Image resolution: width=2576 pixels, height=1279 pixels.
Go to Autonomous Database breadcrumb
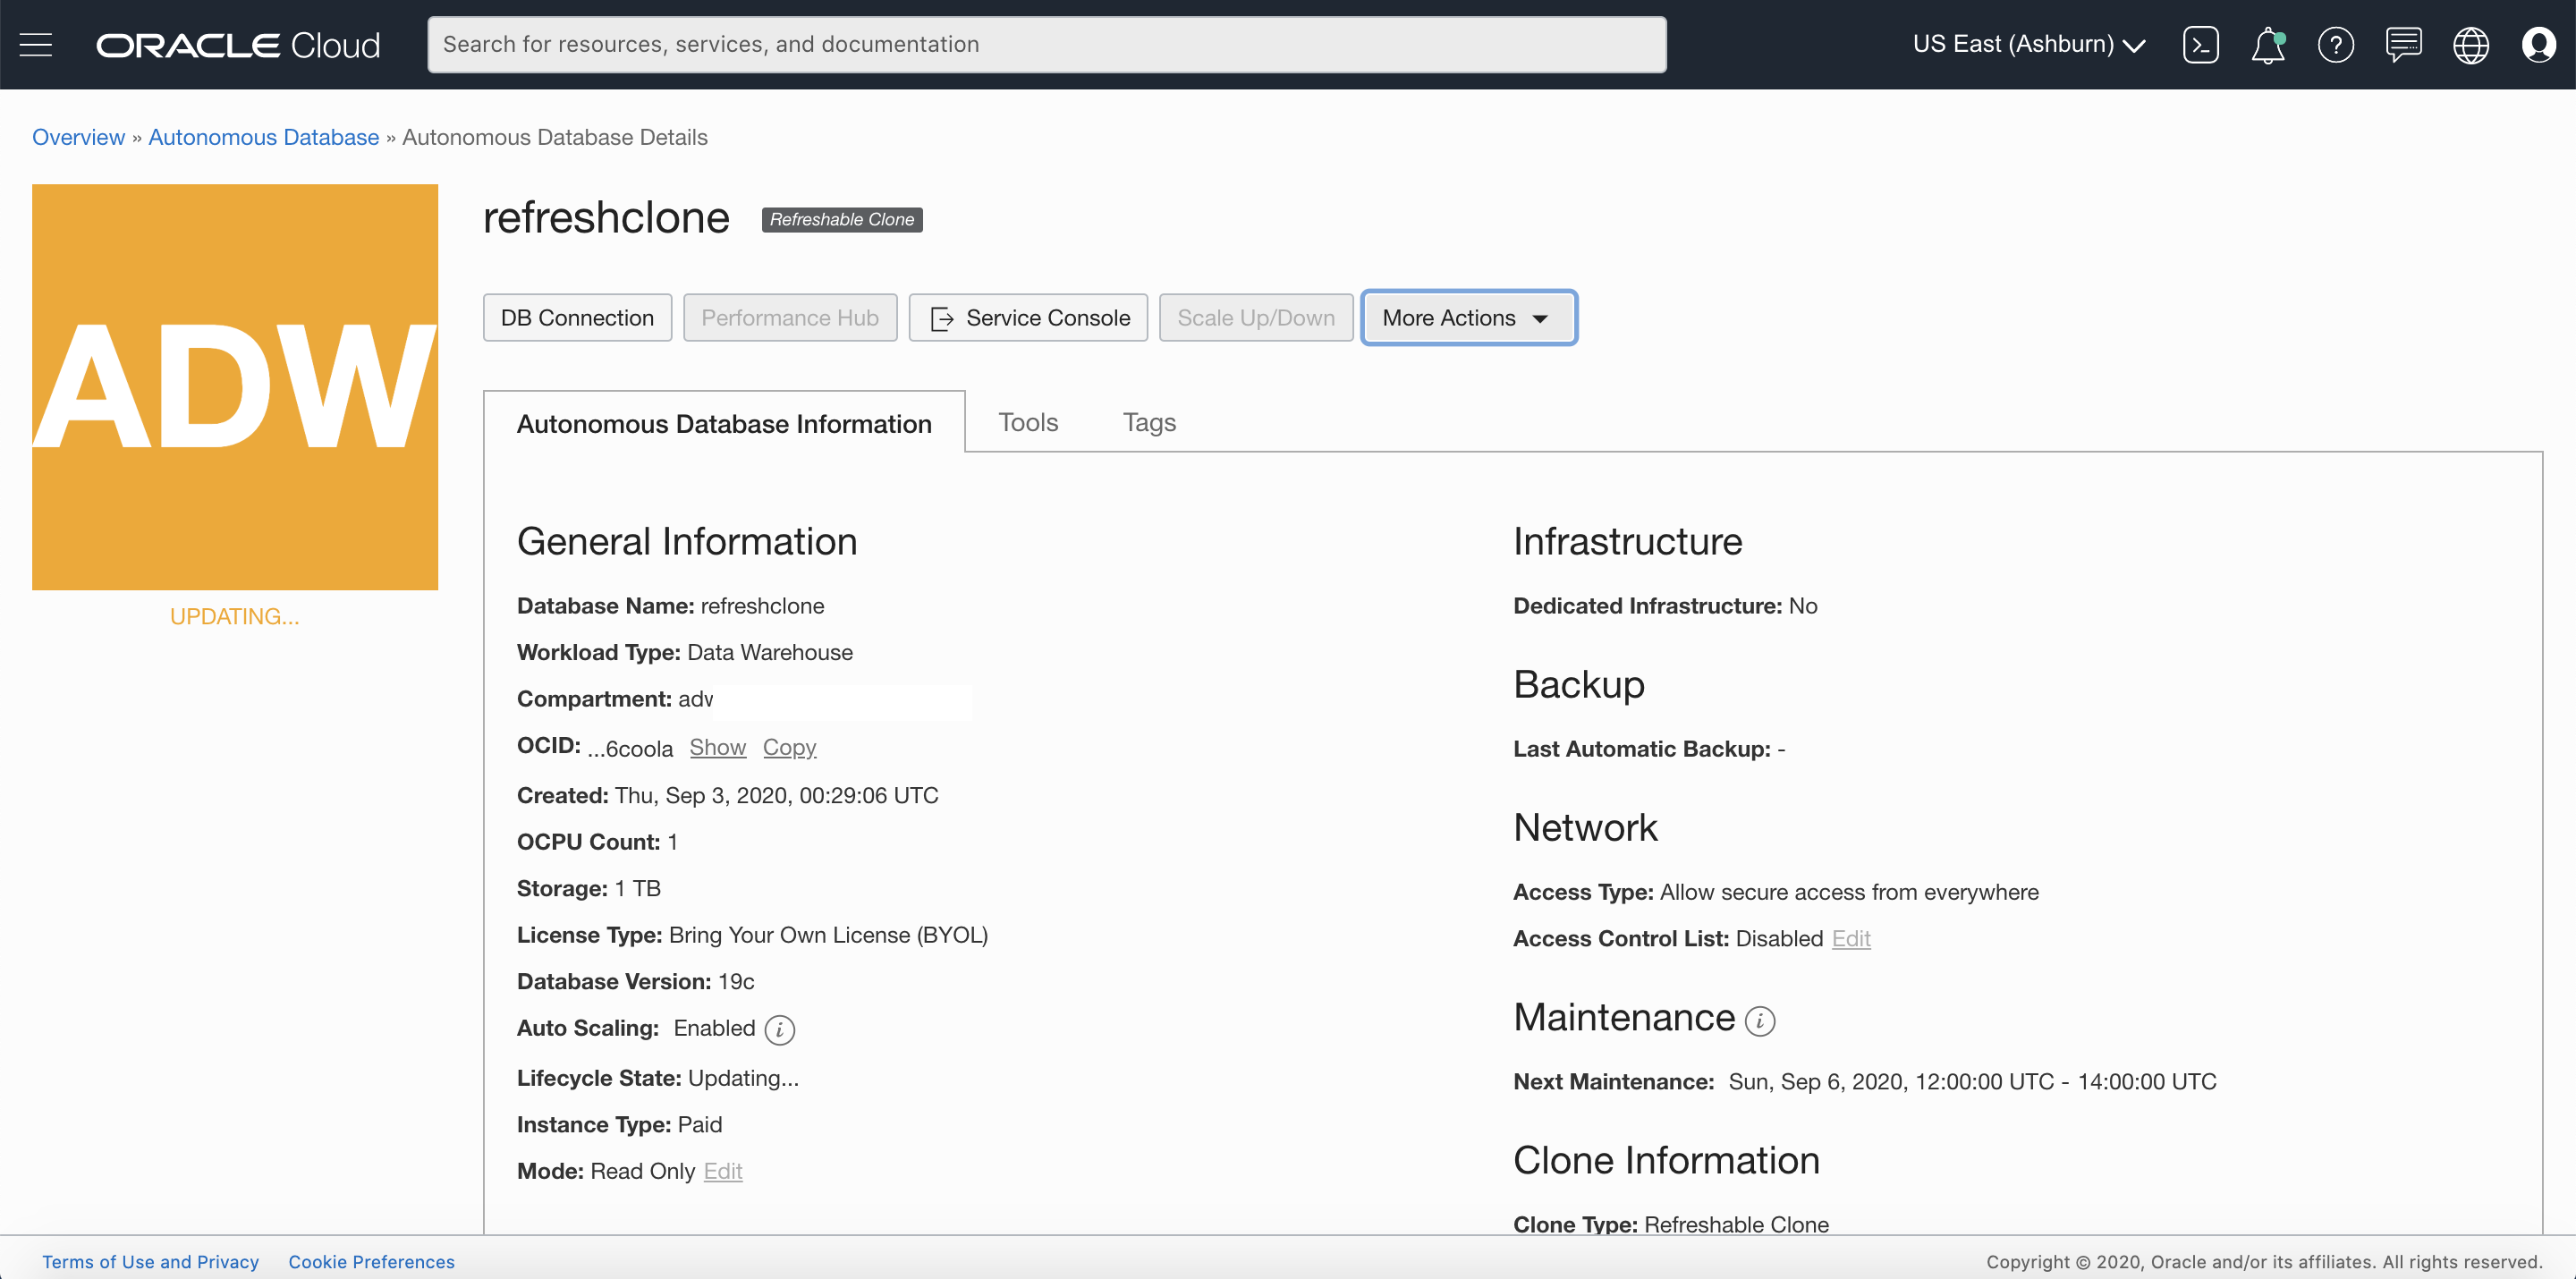(x=263, y=137)
